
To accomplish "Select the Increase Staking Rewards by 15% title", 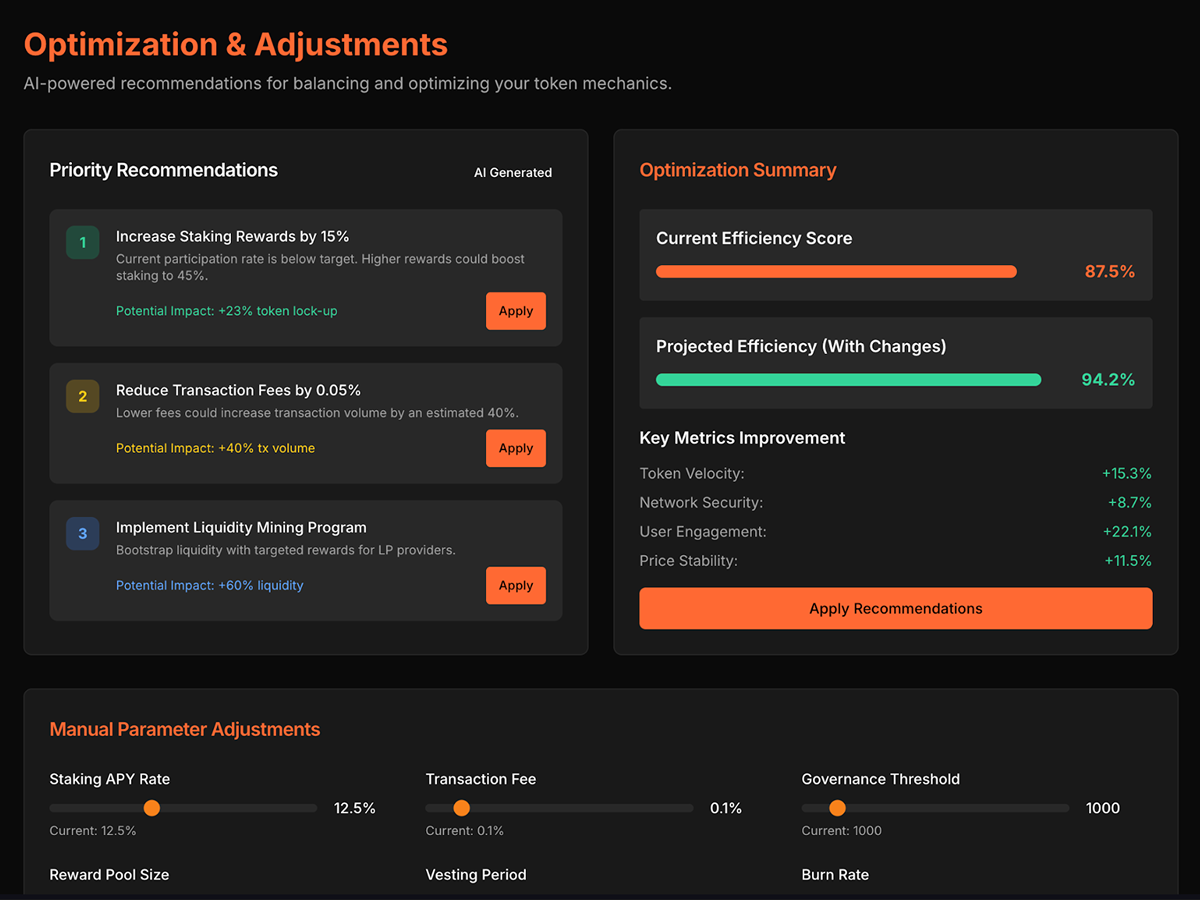I will 232,236.
